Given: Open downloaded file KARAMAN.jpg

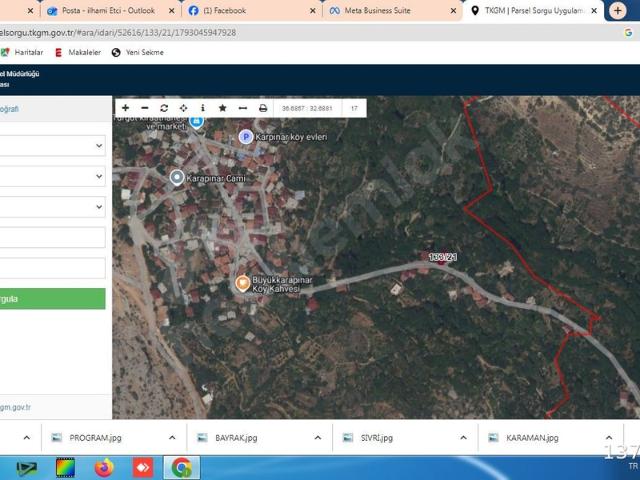Looking at the screenshot, I should pos(532,438).
